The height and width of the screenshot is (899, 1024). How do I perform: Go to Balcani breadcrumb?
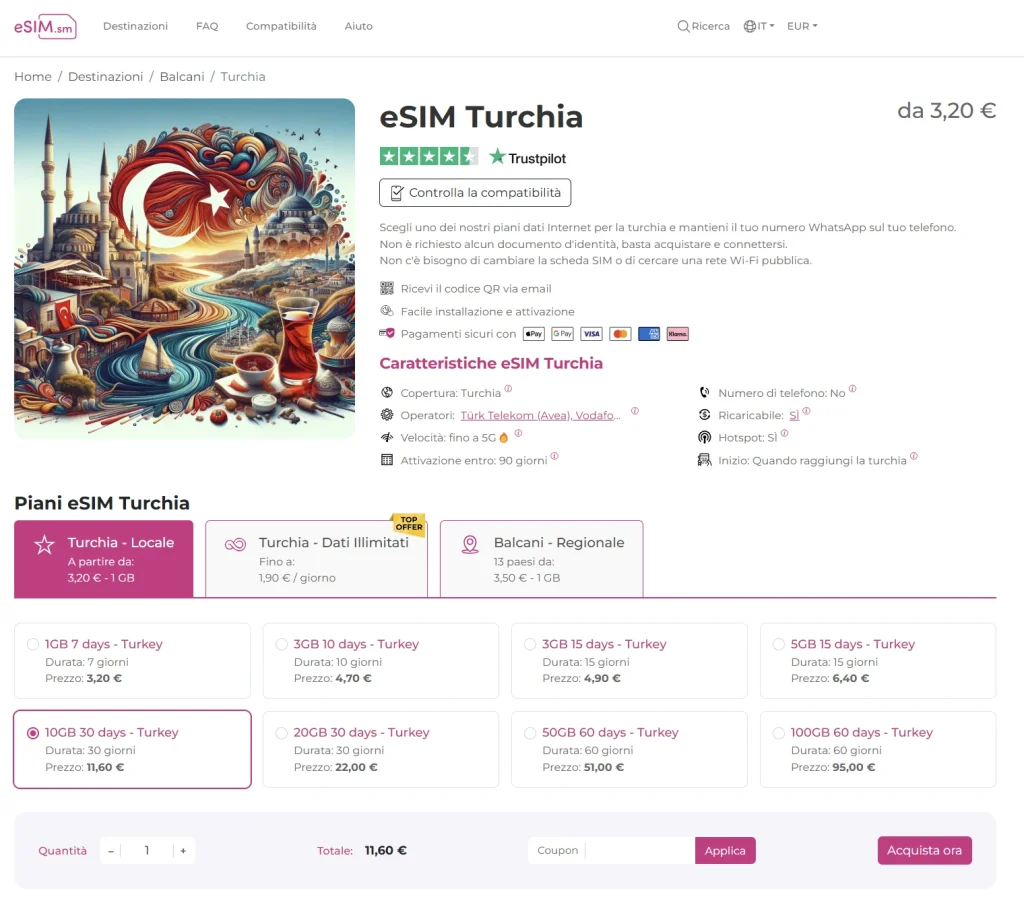(x=182, y=76)
